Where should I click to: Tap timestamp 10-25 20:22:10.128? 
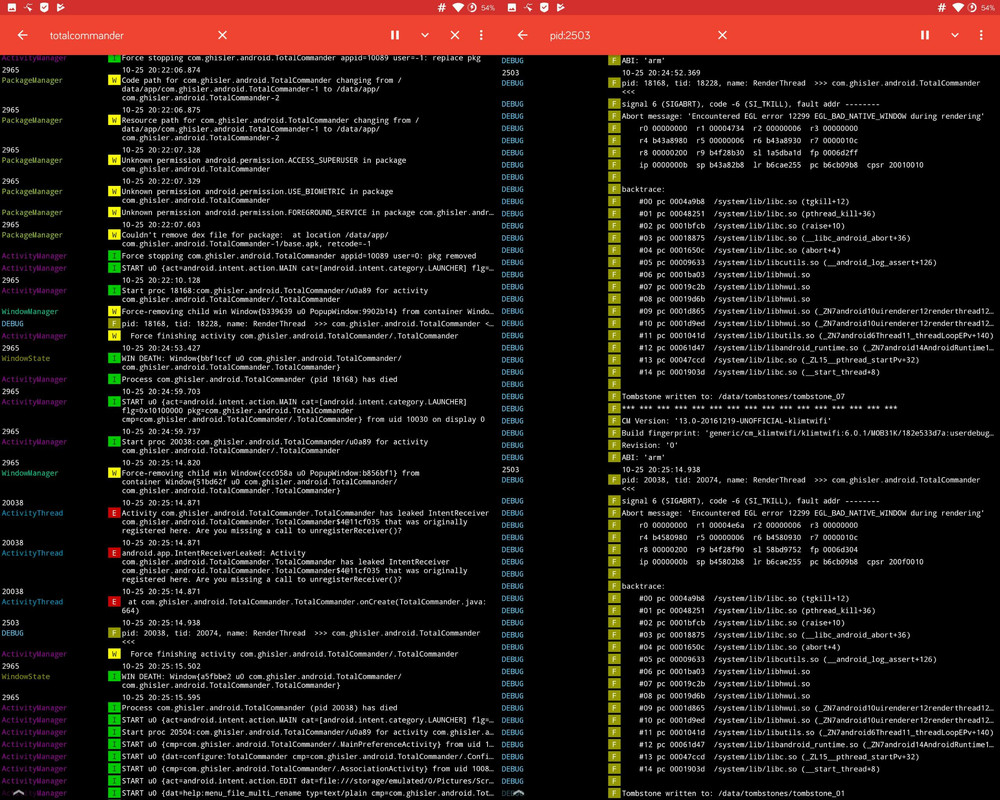[x=161, y=280]
